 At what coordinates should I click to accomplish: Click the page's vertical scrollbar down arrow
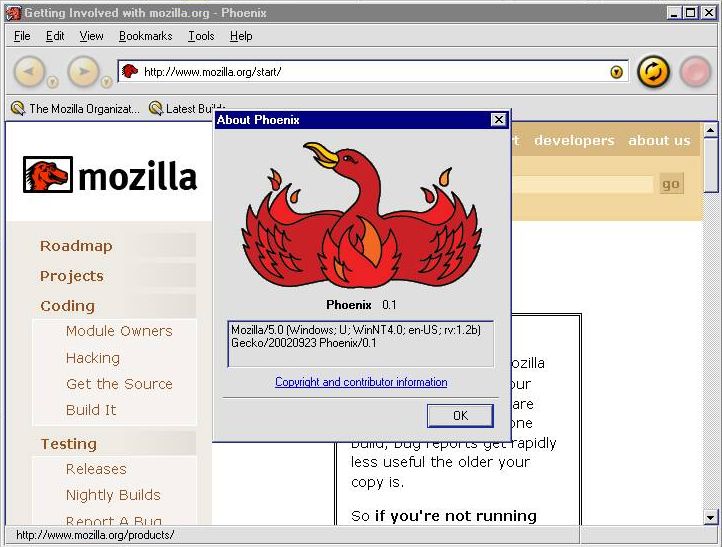(x=711, y=517)
